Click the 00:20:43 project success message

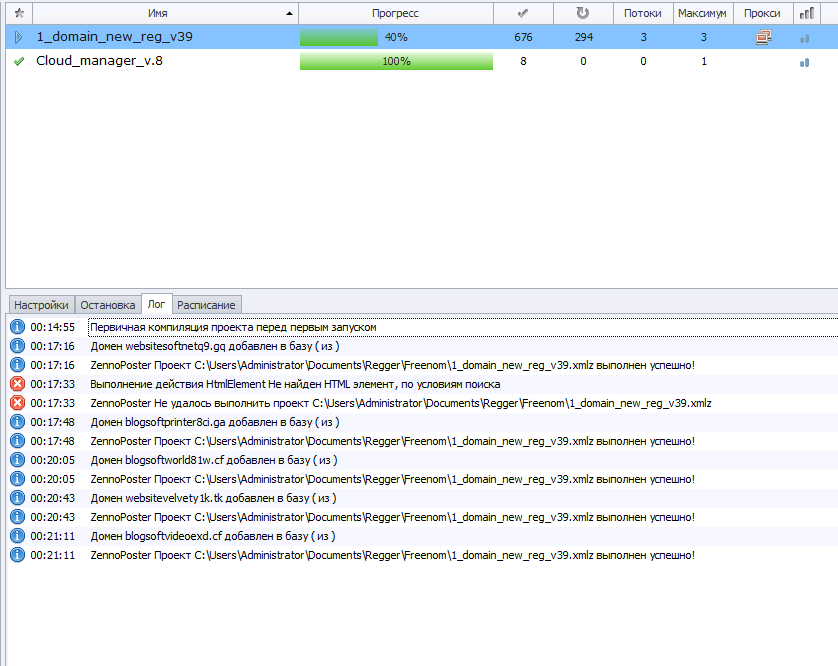(392, 517)
